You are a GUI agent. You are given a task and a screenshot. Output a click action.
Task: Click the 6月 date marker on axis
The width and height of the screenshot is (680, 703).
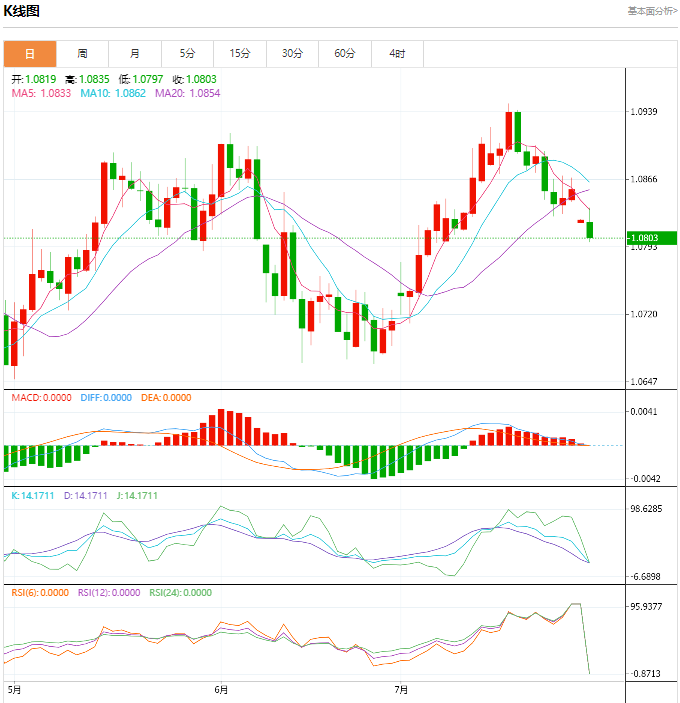(221, 690)
